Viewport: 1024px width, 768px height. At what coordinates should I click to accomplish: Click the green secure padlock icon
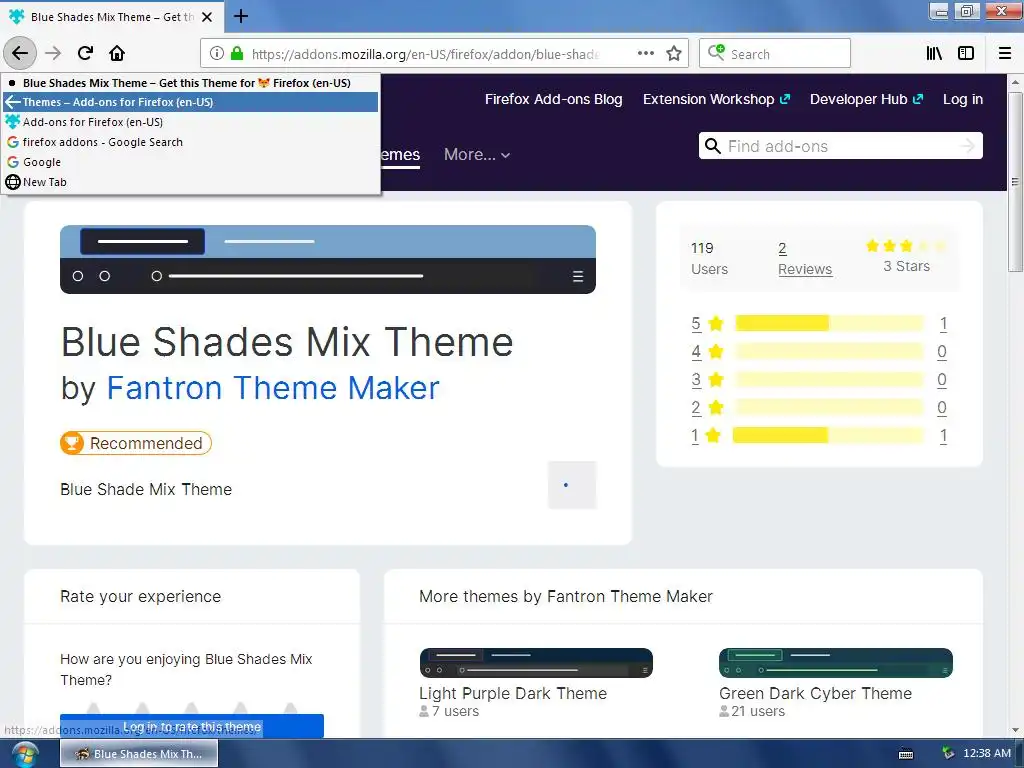[x=237, y=54]
